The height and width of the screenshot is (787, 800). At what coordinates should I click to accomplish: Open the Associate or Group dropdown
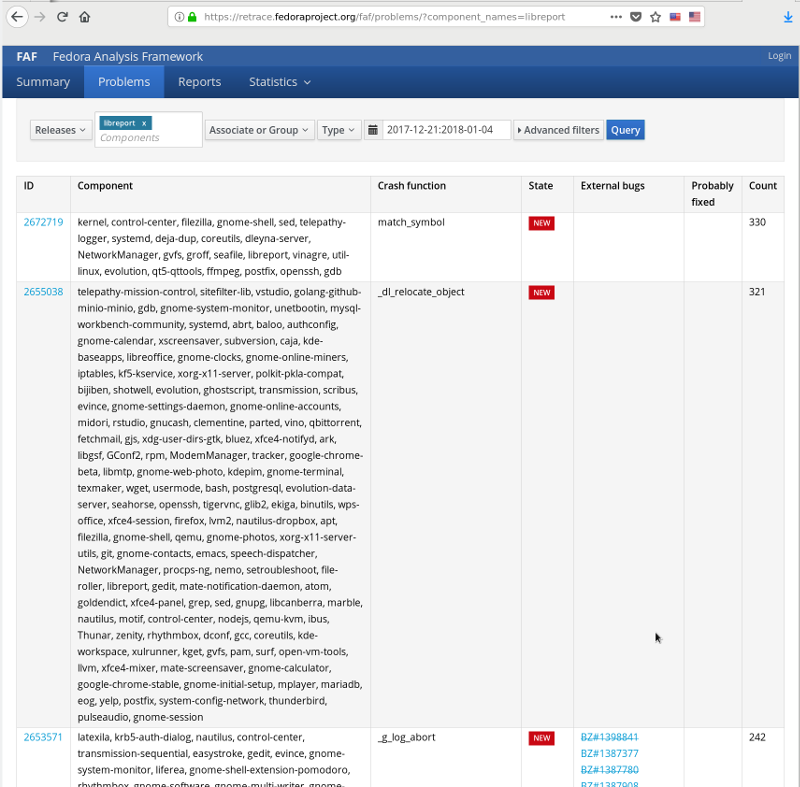(x=259, y=130)
